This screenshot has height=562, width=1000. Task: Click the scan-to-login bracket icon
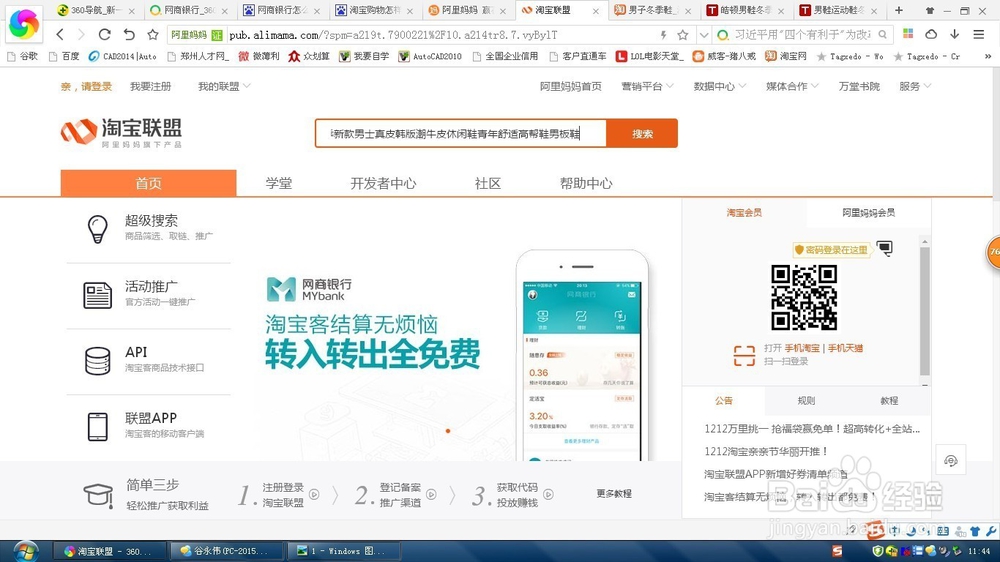[744, 355]
